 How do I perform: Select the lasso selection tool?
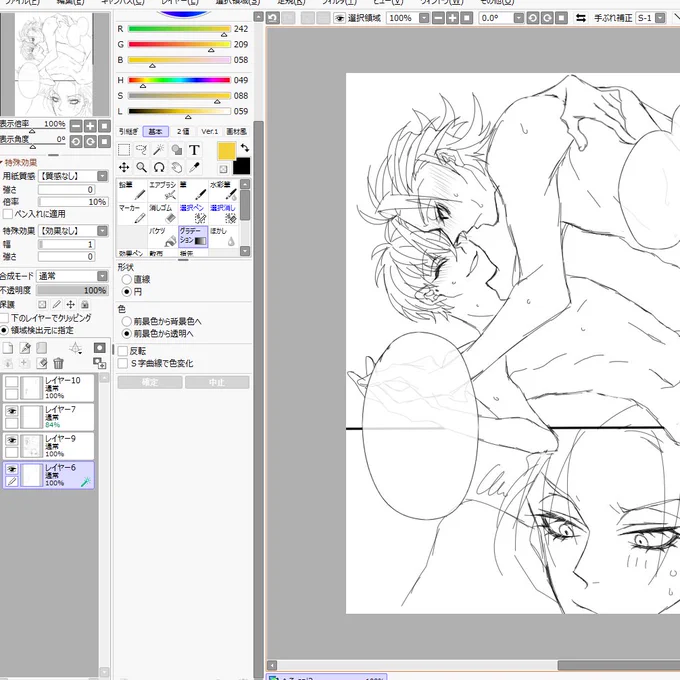pos(141,150)
